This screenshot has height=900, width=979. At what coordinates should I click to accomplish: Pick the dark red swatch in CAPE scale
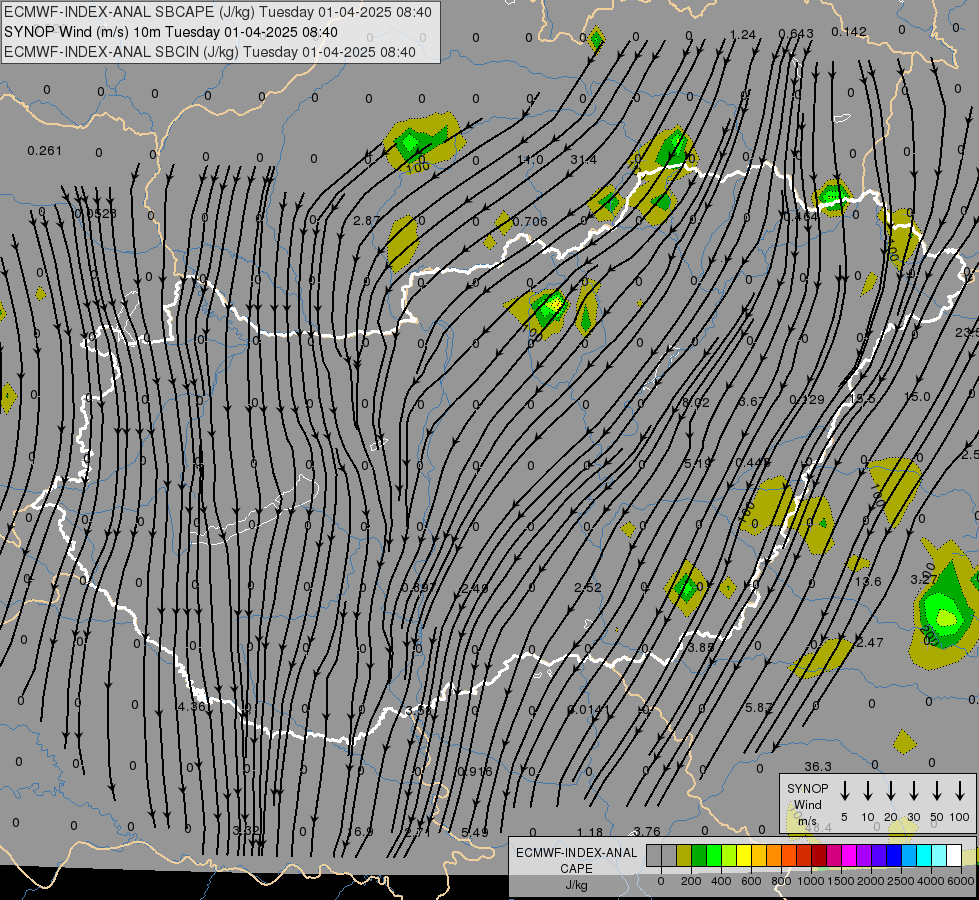click(x=819, y=855)
